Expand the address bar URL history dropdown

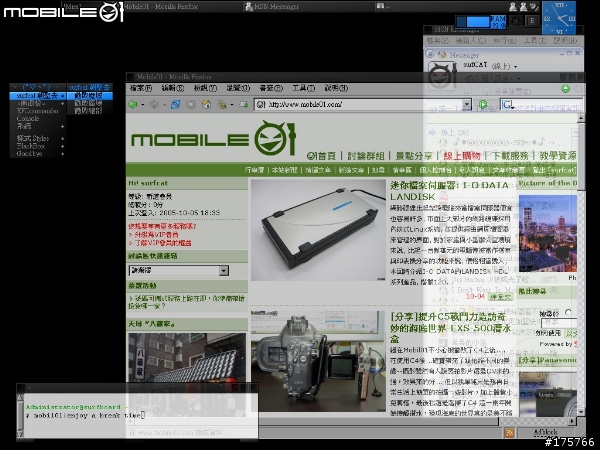point(466,104)
